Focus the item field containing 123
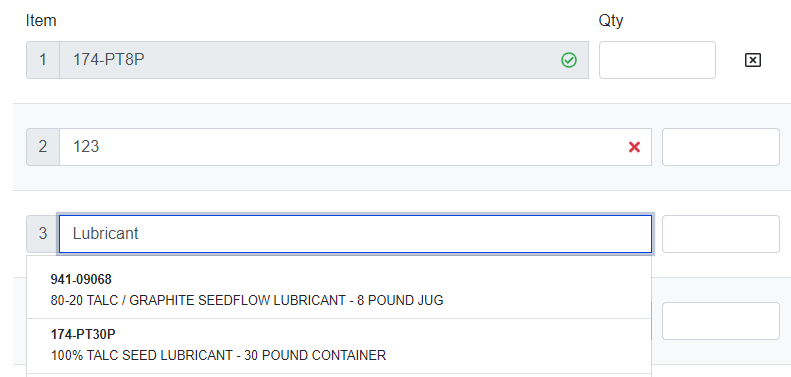 [x=355, y=147]
